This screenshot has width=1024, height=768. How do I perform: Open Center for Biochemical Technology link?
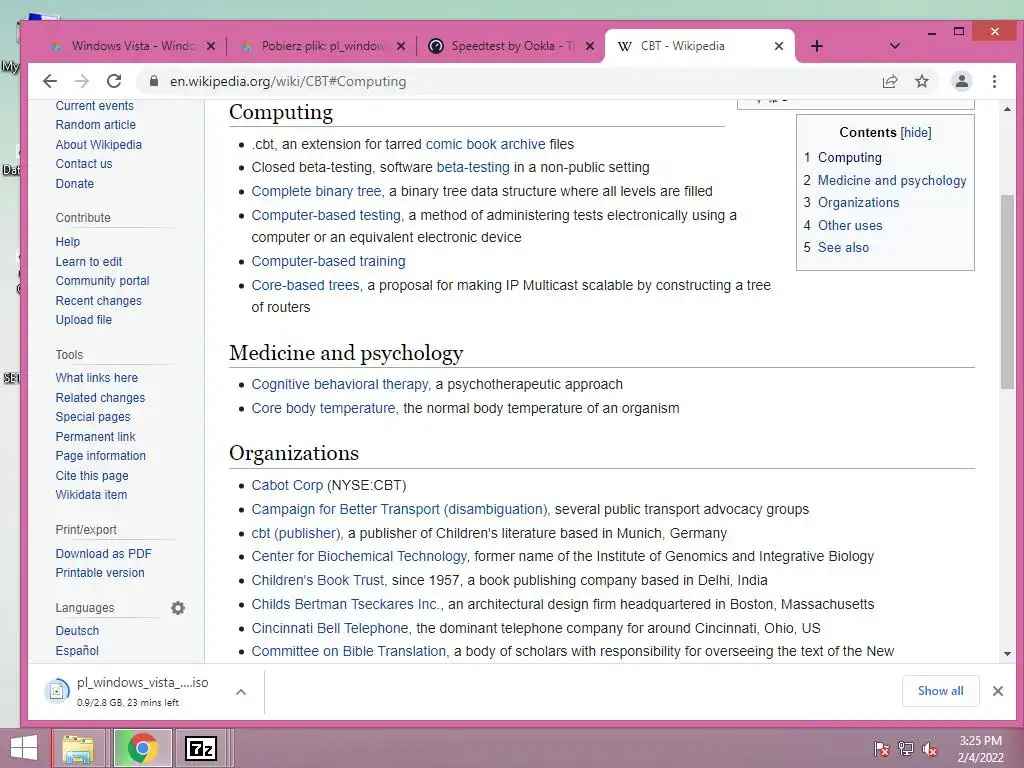[x=359, y=556]
